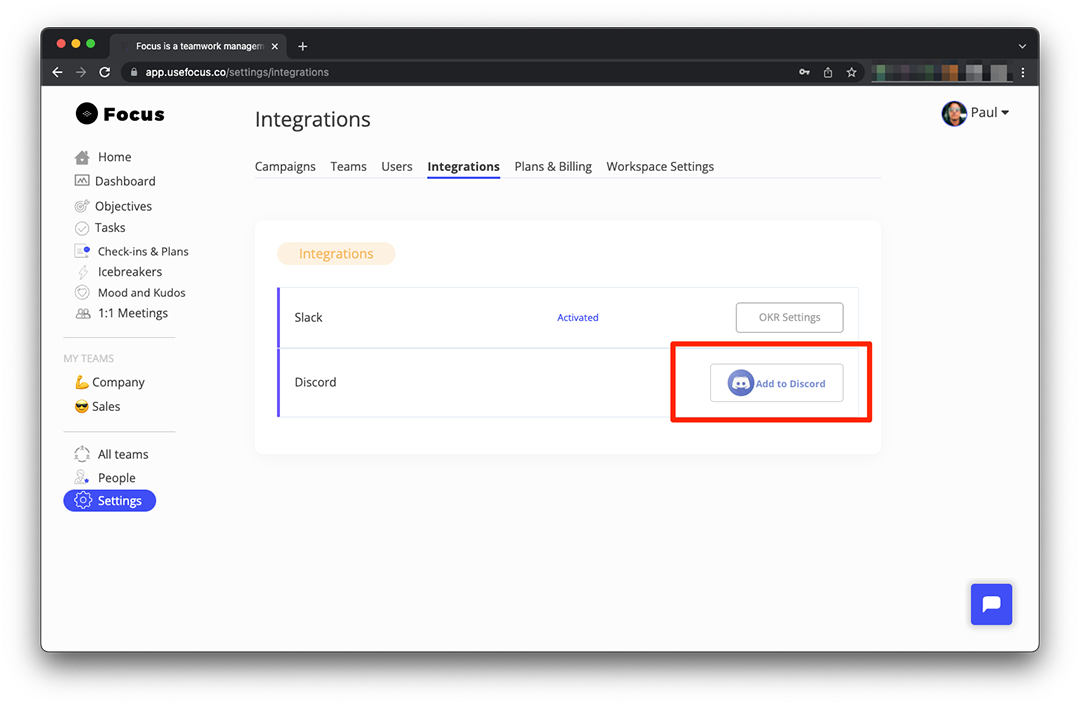Click the Activated link for Slack
The image size is (1080, 706).
point(578,318)
